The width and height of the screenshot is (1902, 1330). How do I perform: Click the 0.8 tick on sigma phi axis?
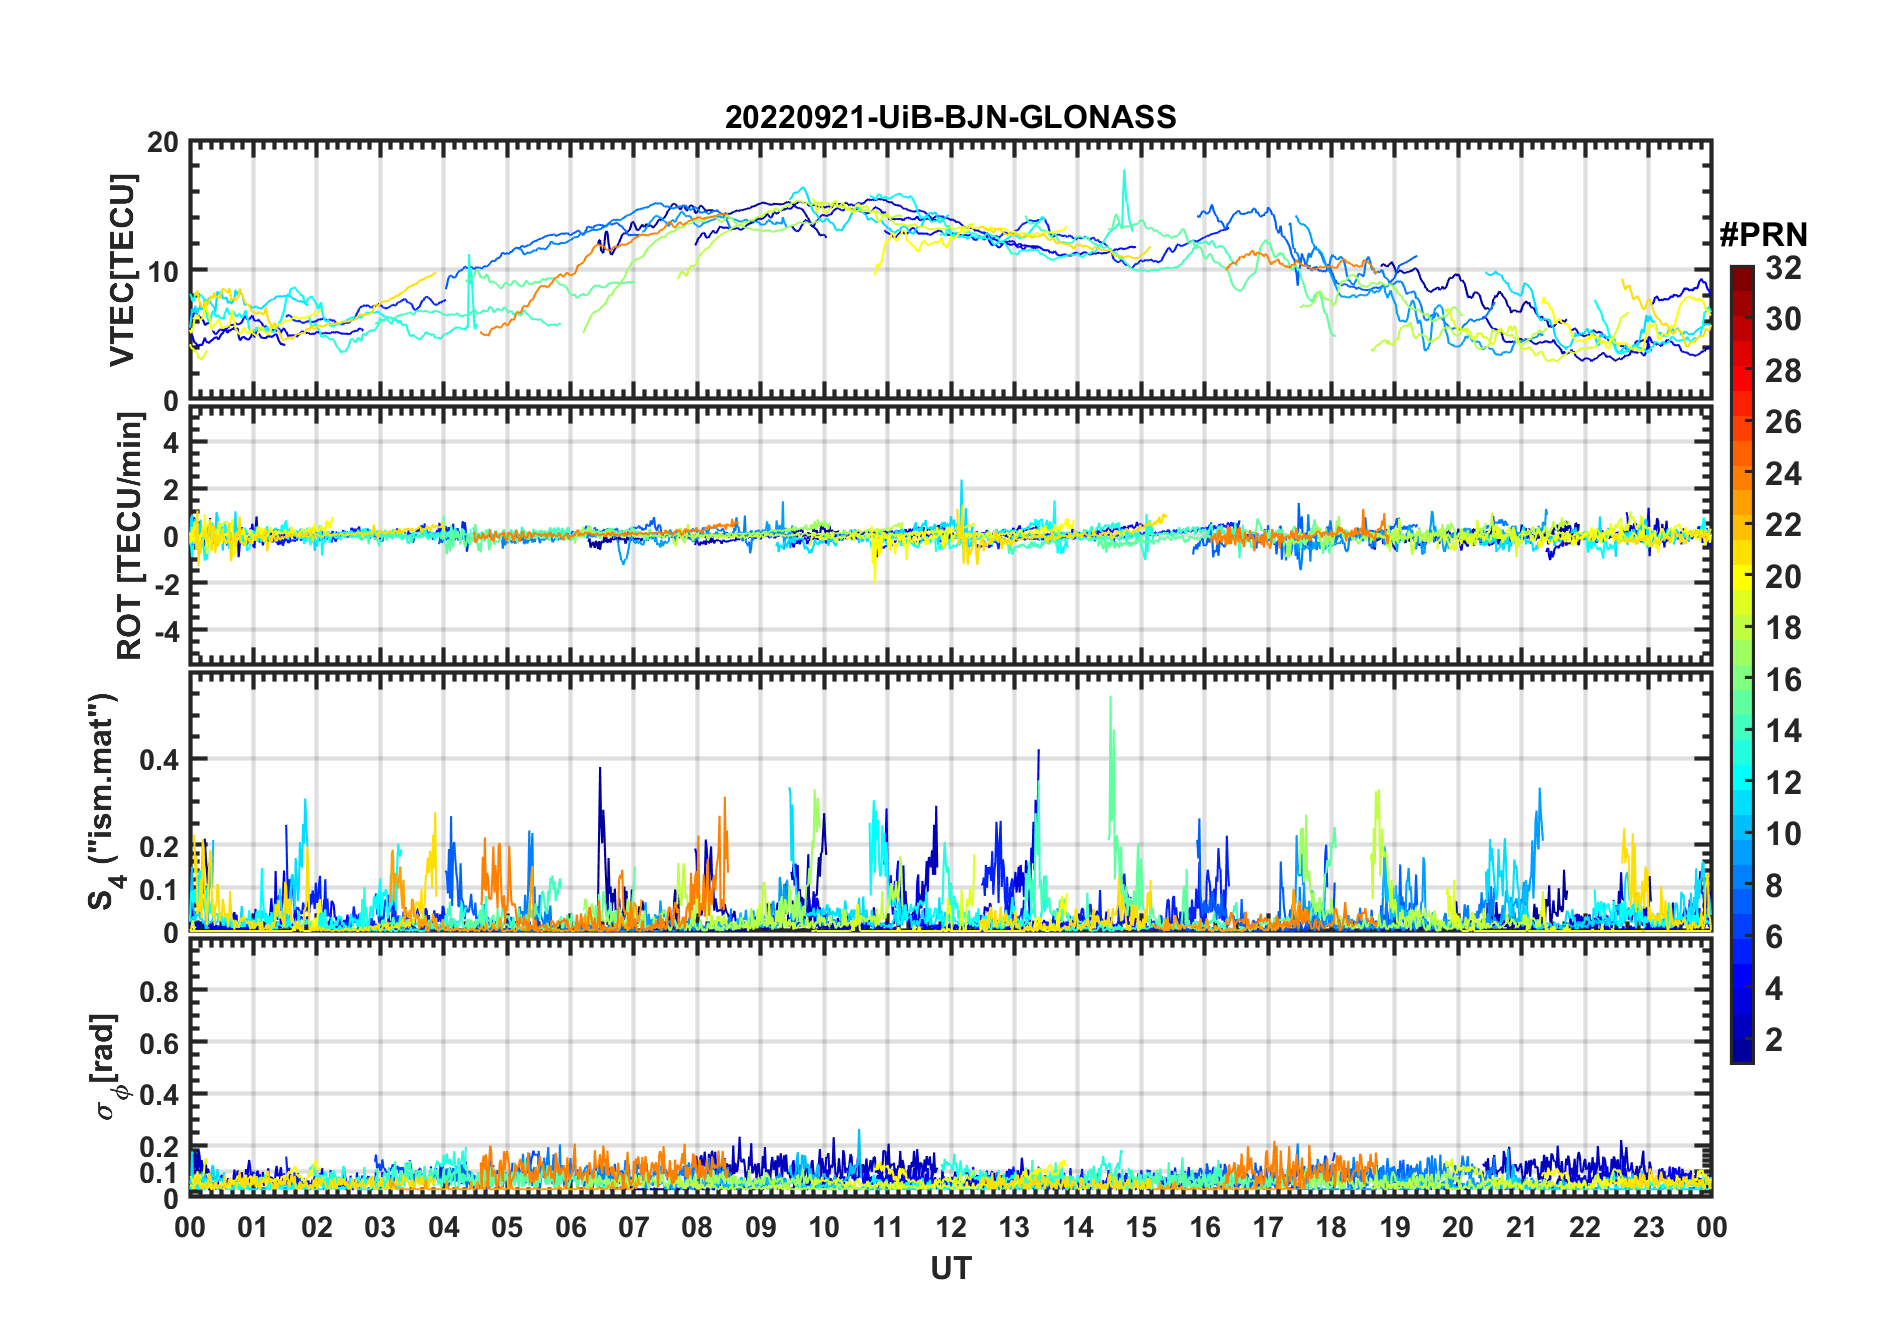(159, 991)
